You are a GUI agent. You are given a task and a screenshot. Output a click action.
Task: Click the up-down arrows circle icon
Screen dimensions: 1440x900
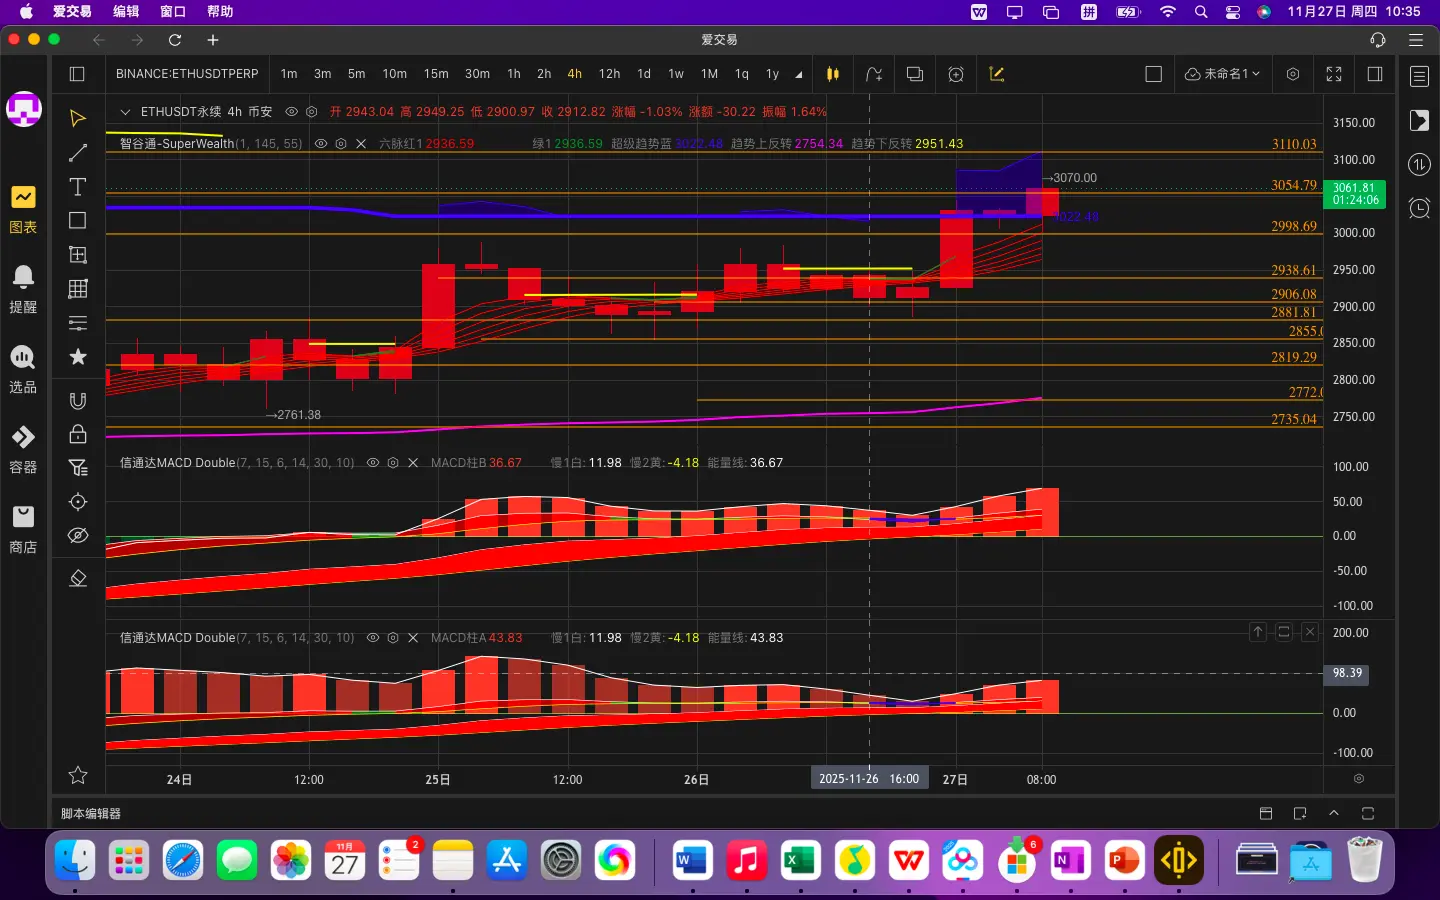[1419, 164]
